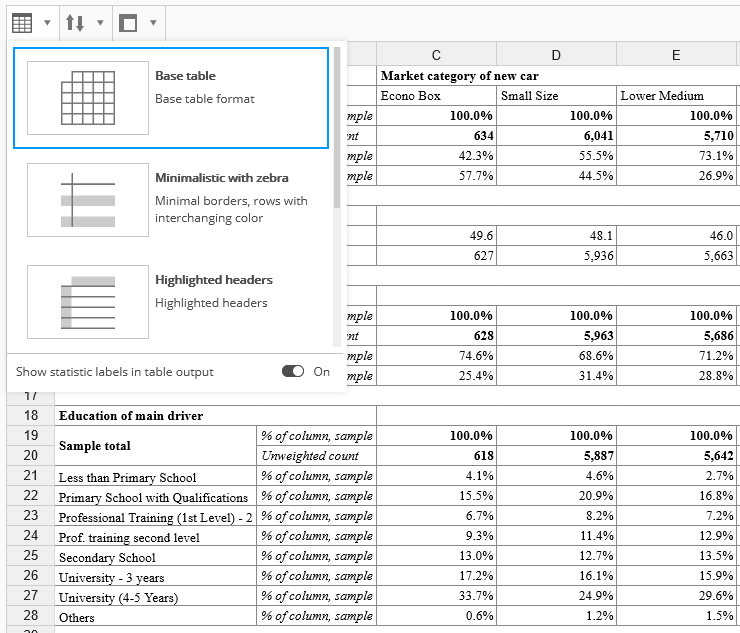Open the frame layout dropdown arrow
Screen dimensions: 740x633
(153, 22)
